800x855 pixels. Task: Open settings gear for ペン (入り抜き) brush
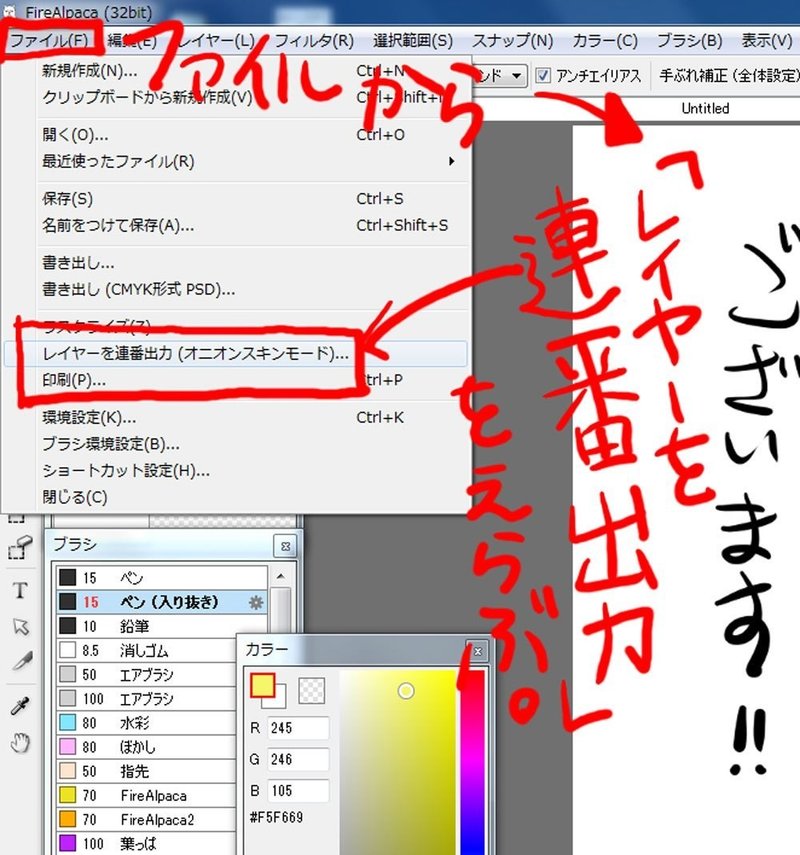point(256,602)
